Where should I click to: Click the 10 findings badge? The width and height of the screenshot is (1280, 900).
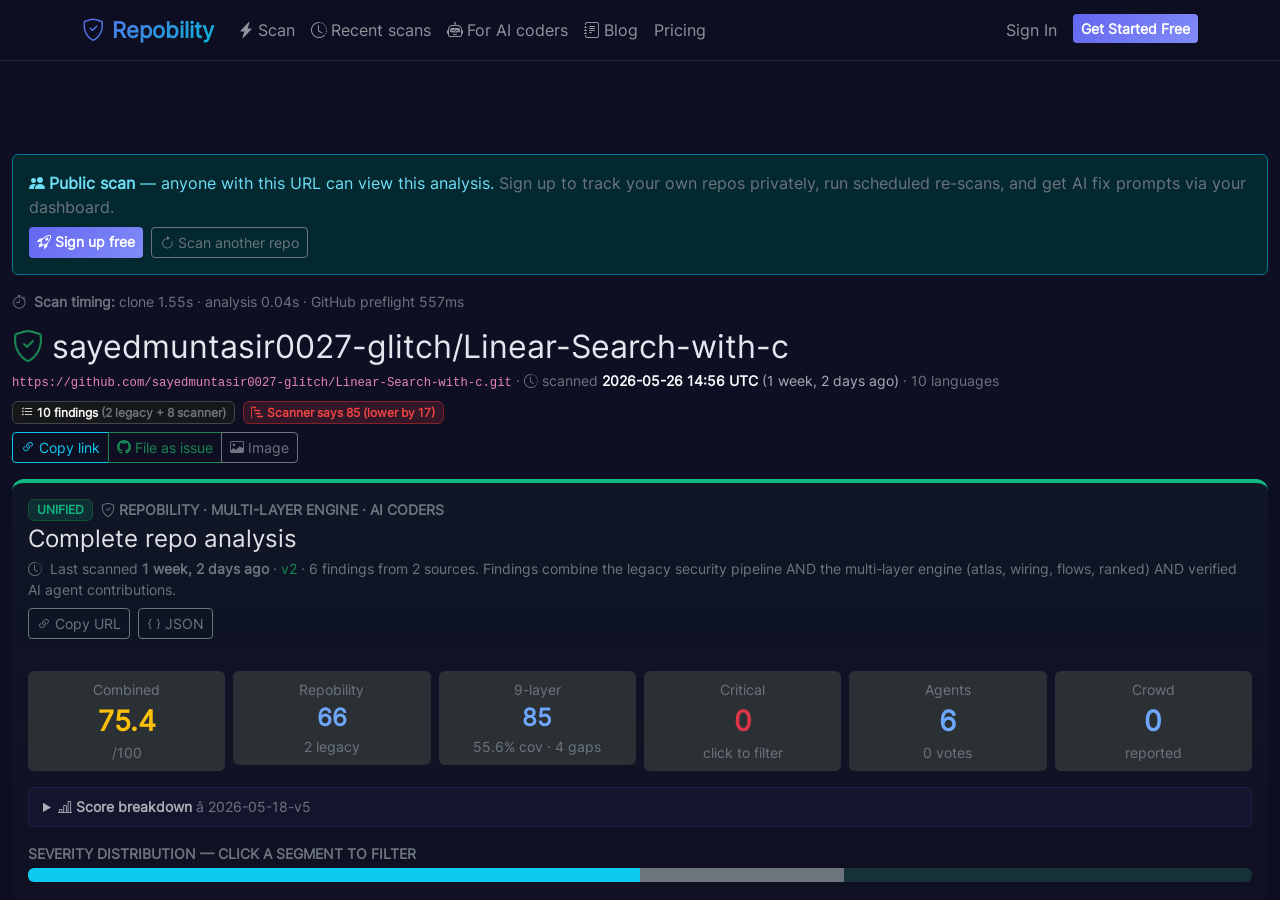tap(123, 413)
